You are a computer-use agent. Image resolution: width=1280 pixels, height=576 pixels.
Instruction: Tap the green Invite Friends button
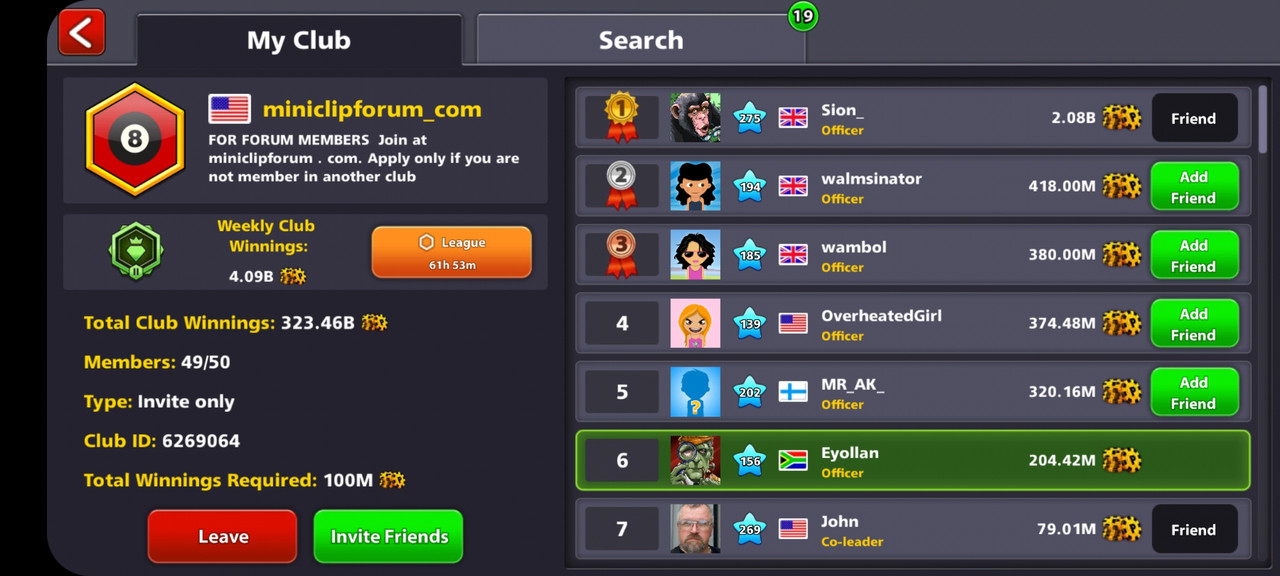coord(389,536)
